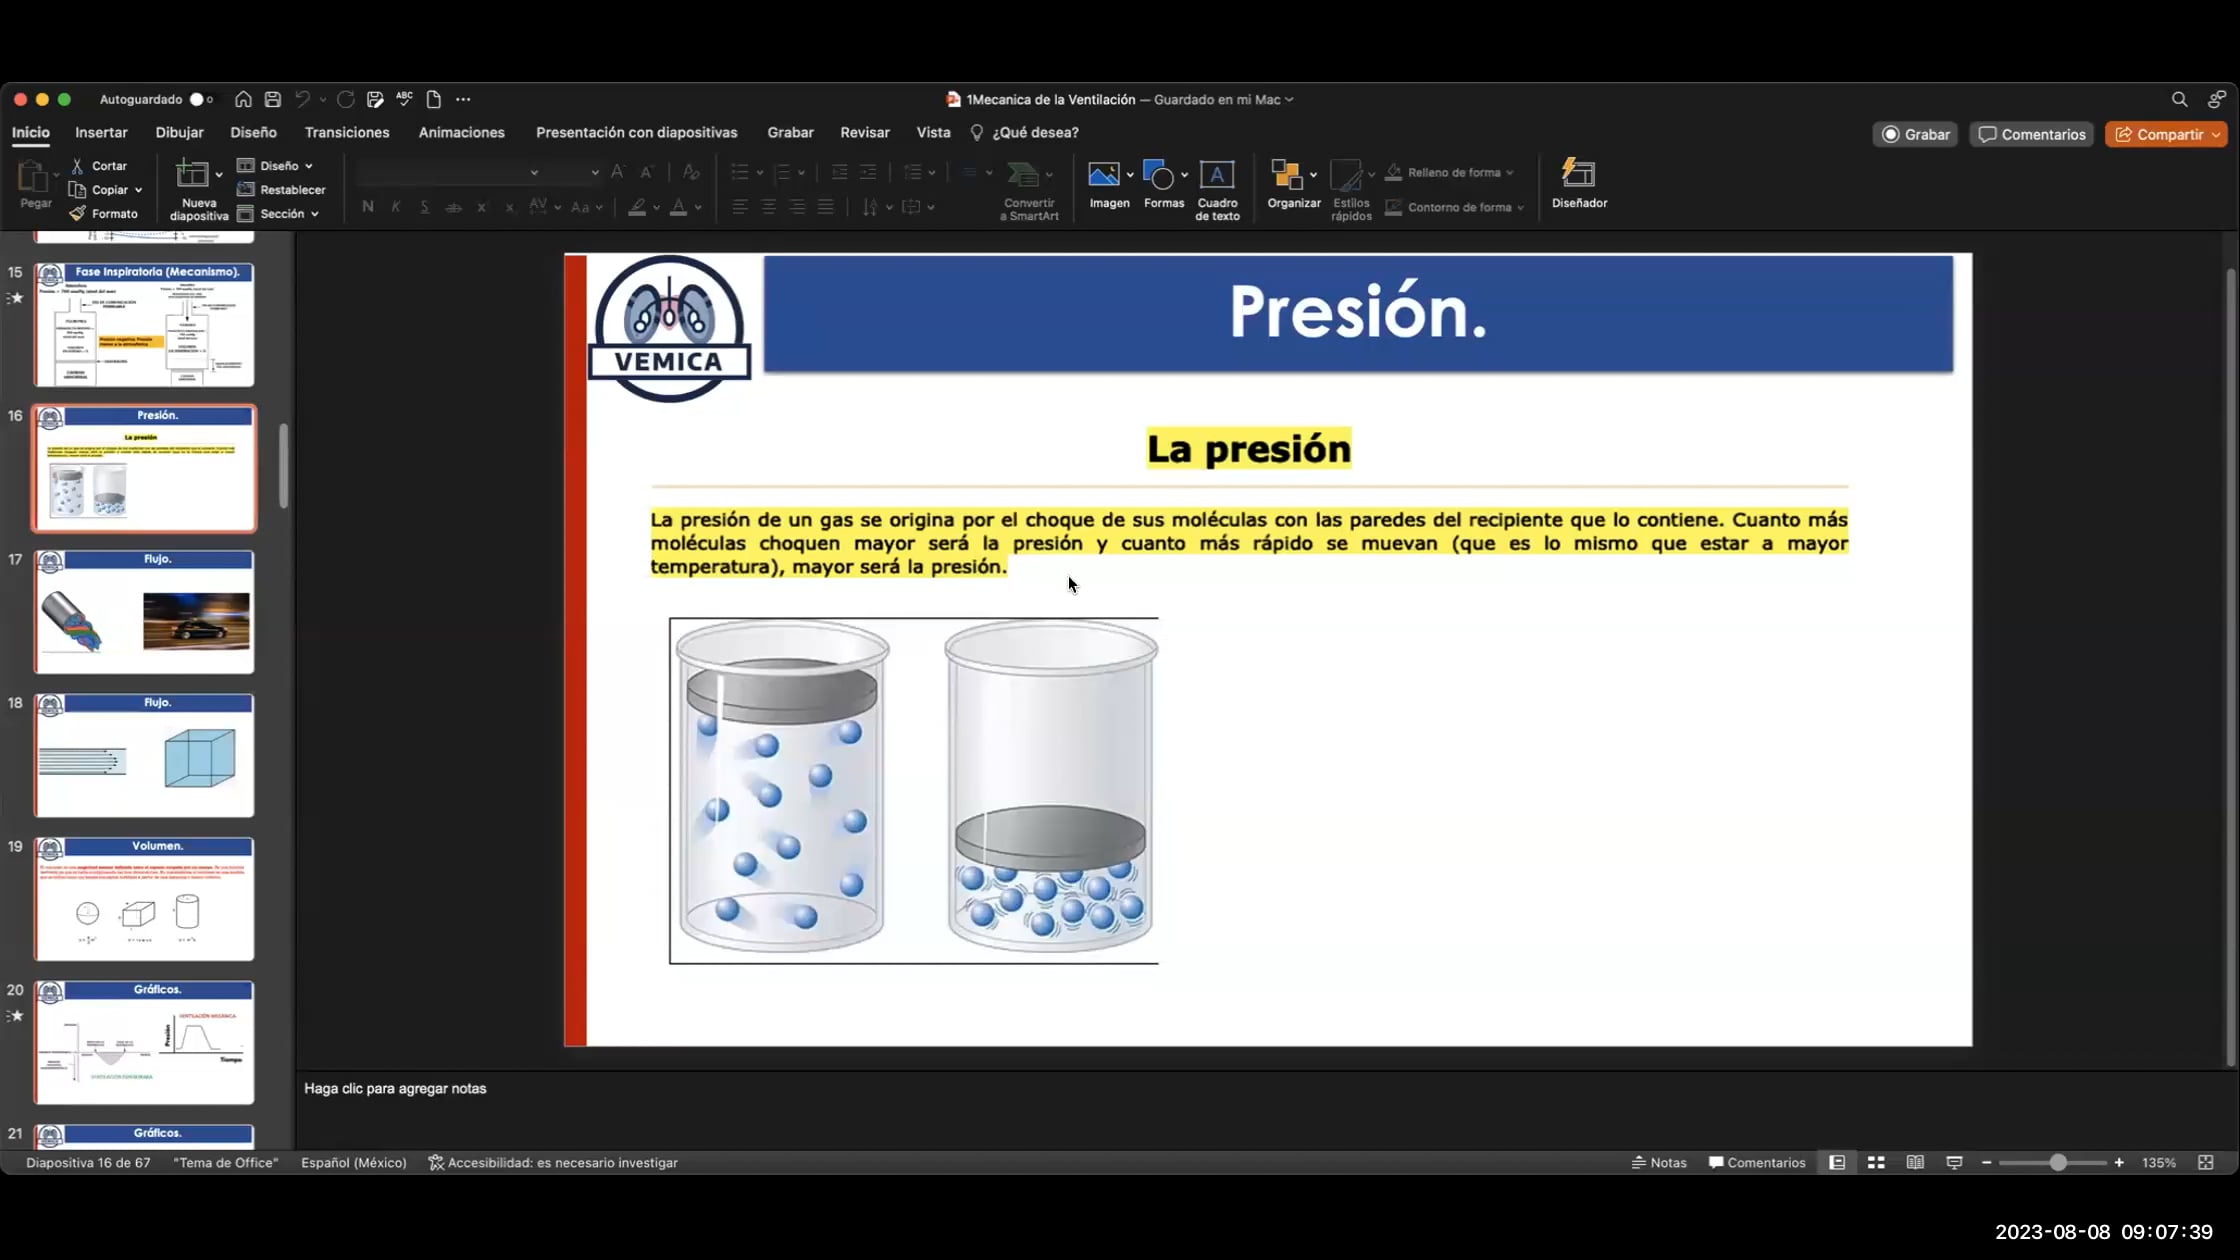Click the Grabar button
Viewport: 2240px width, 1260px height.
[1915, 134]
